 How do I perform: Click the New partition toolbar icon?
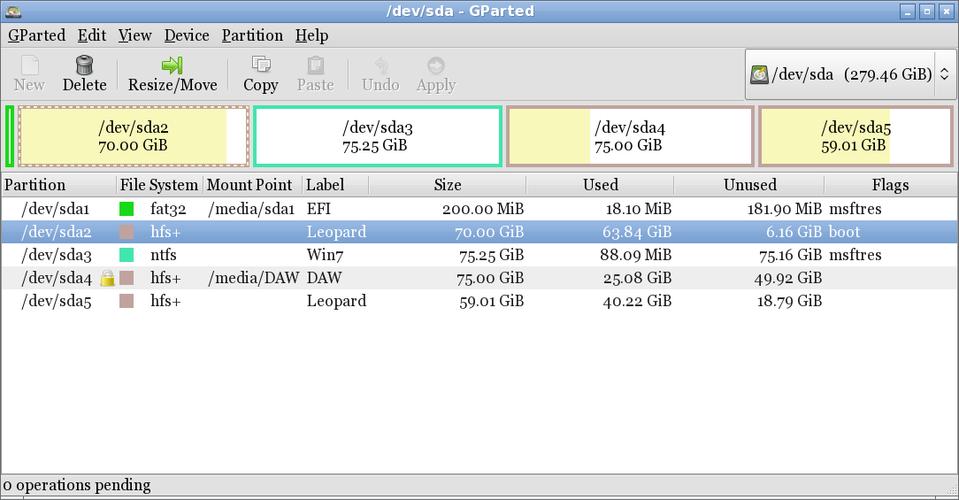coord(29,66)
